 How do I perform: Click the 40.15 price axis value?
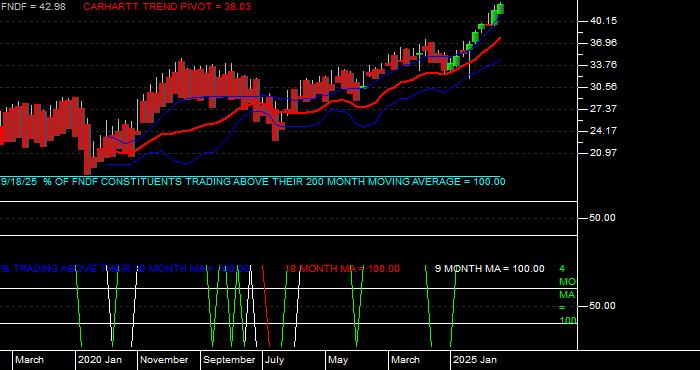(x=604, y=21)
